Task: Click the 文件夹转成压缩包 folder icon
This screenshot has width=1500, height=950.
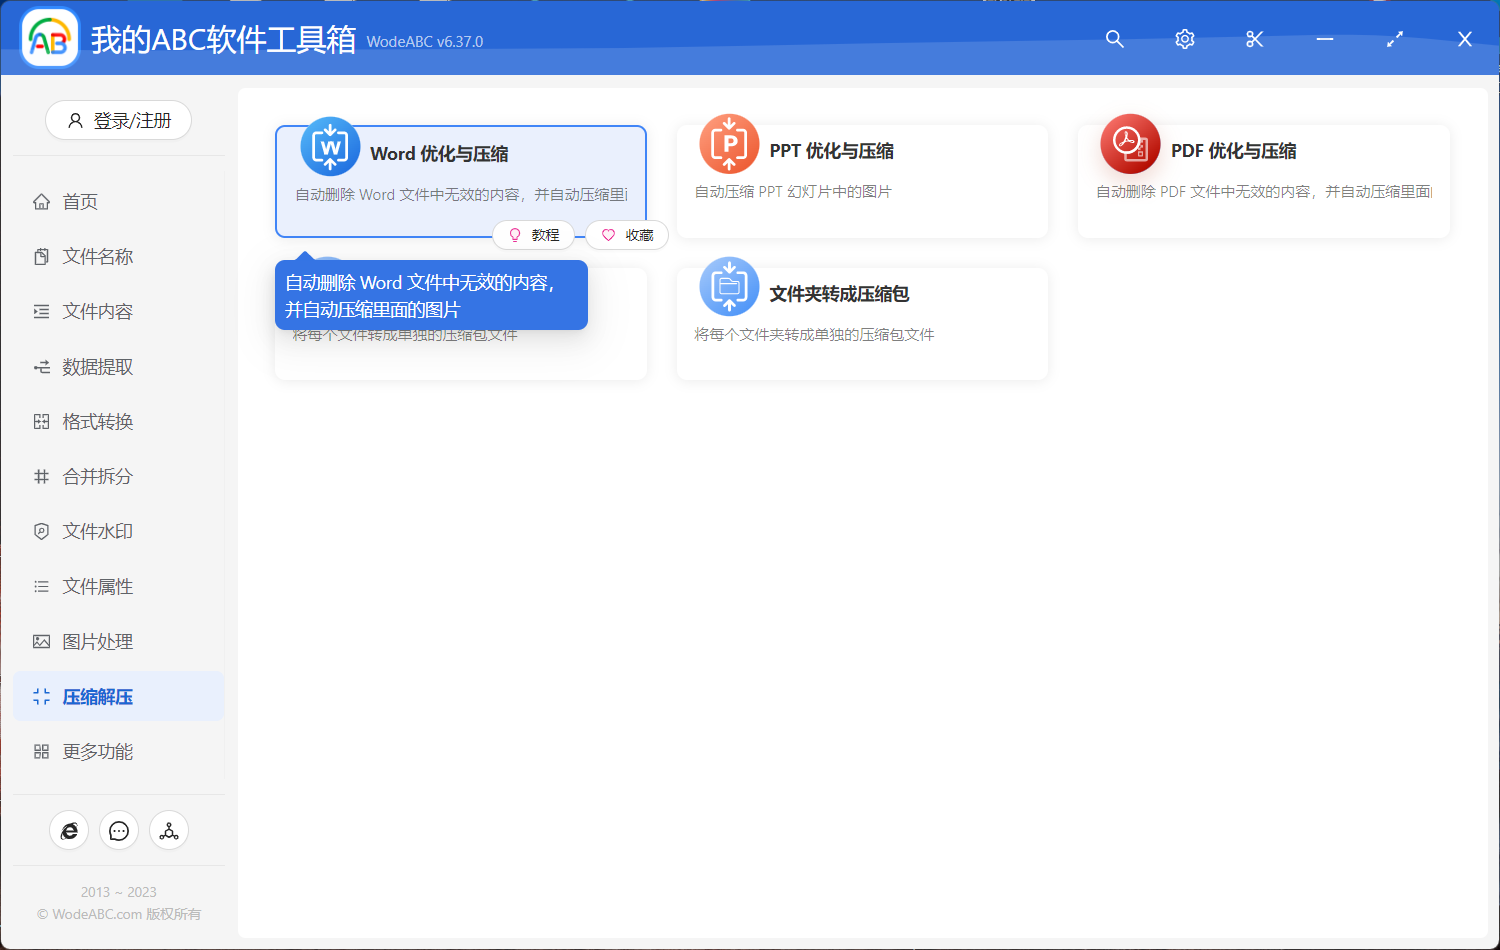Action: (730, 287)
